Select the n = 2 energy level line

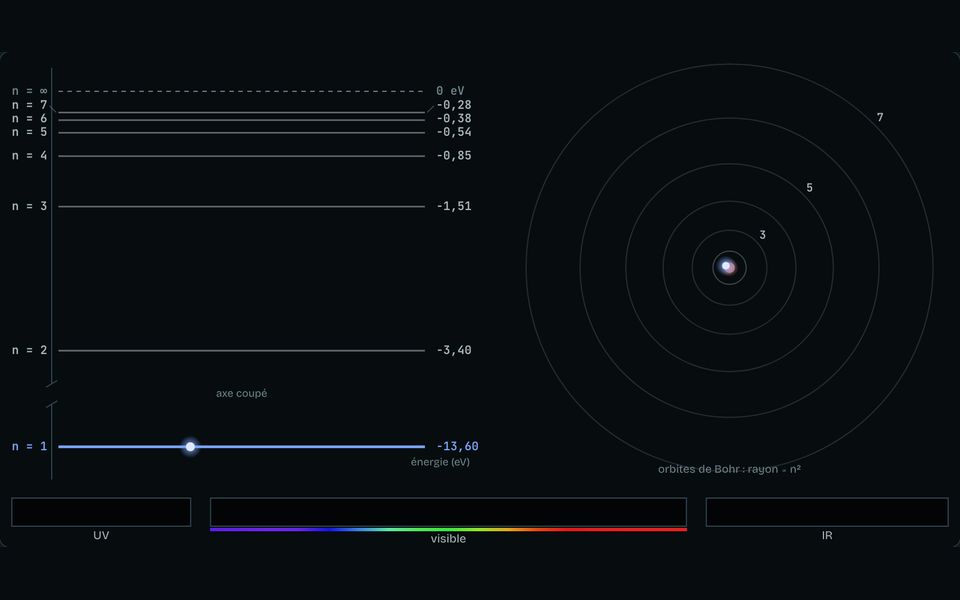(x=241, y=351)
